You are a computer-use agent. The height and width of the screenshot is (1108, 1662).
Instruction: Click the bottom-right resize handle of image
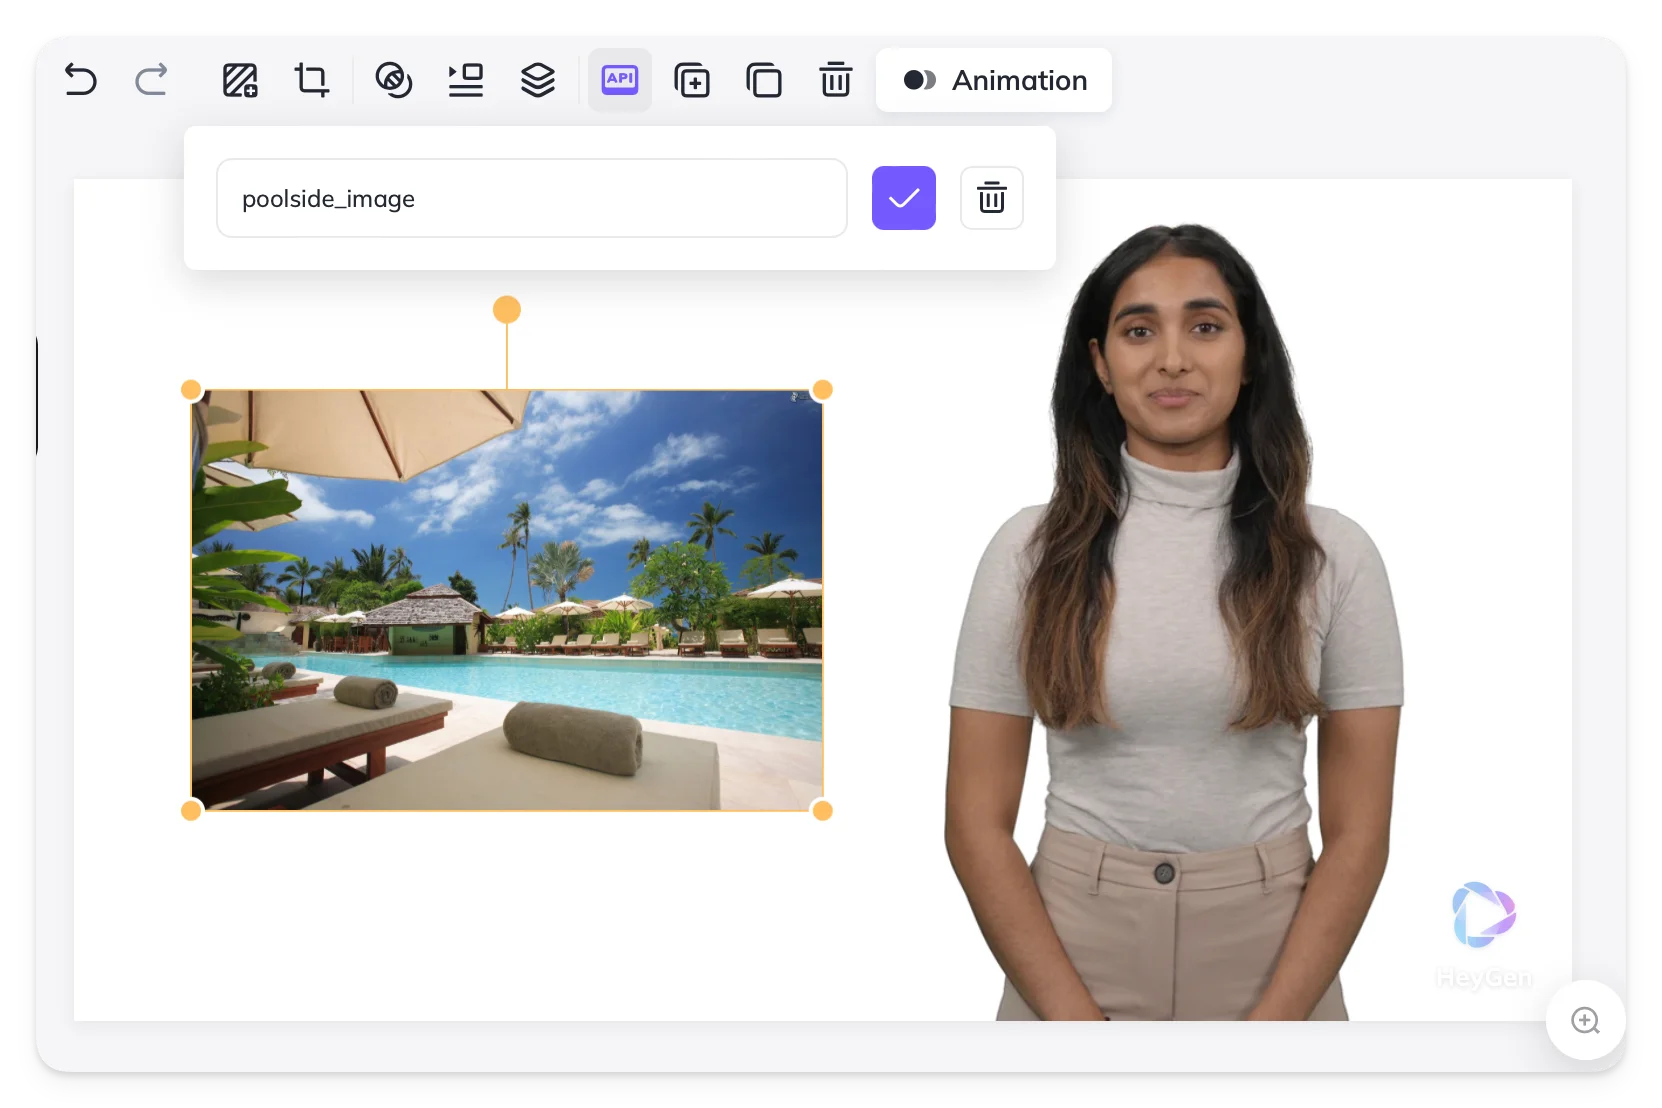click(823, 811)
